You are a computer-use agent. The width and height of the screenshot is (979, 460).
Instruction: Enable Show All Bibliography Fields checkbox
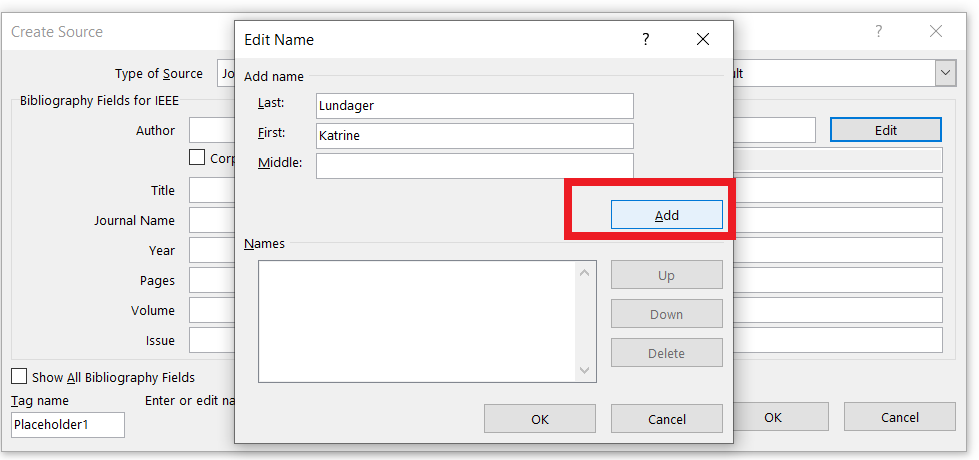pos(19,376)
